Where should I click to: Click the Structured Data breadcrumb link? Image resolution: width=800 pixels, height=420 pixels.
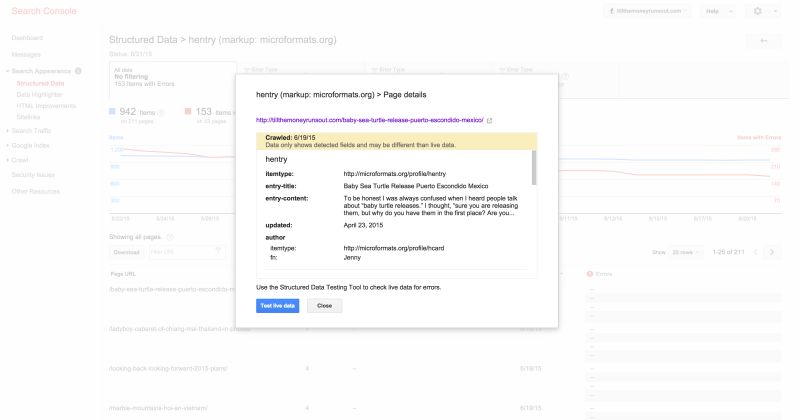[143, 40]
